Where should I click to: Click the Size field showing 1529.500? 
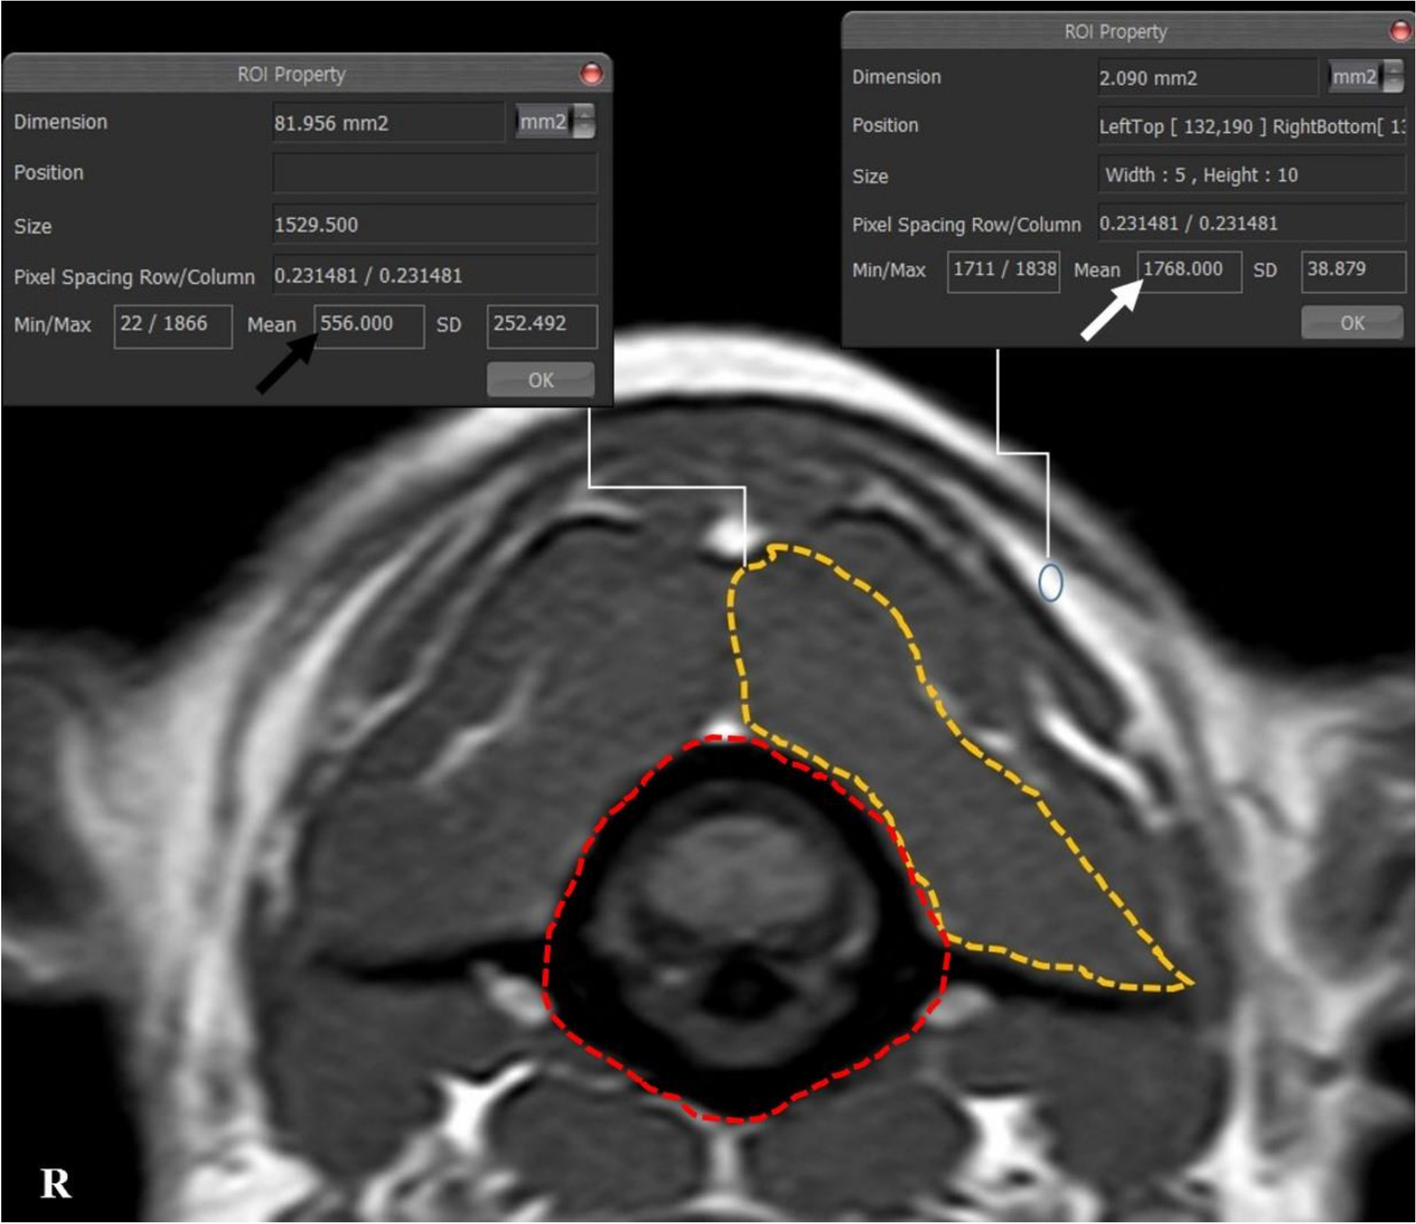click(x=435, y=225)
